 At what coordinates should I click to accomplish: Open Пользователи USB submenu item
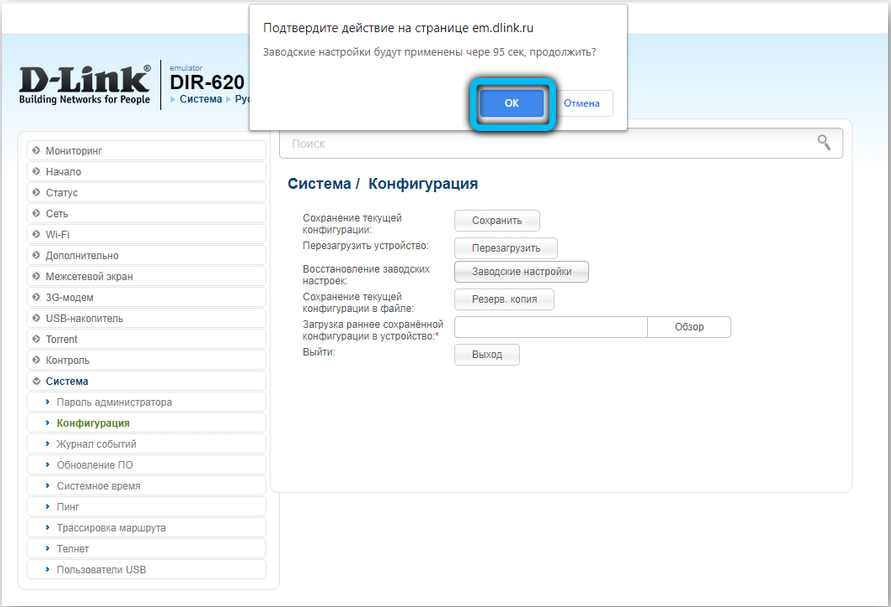pyautogui.click(x=146, y=569)
